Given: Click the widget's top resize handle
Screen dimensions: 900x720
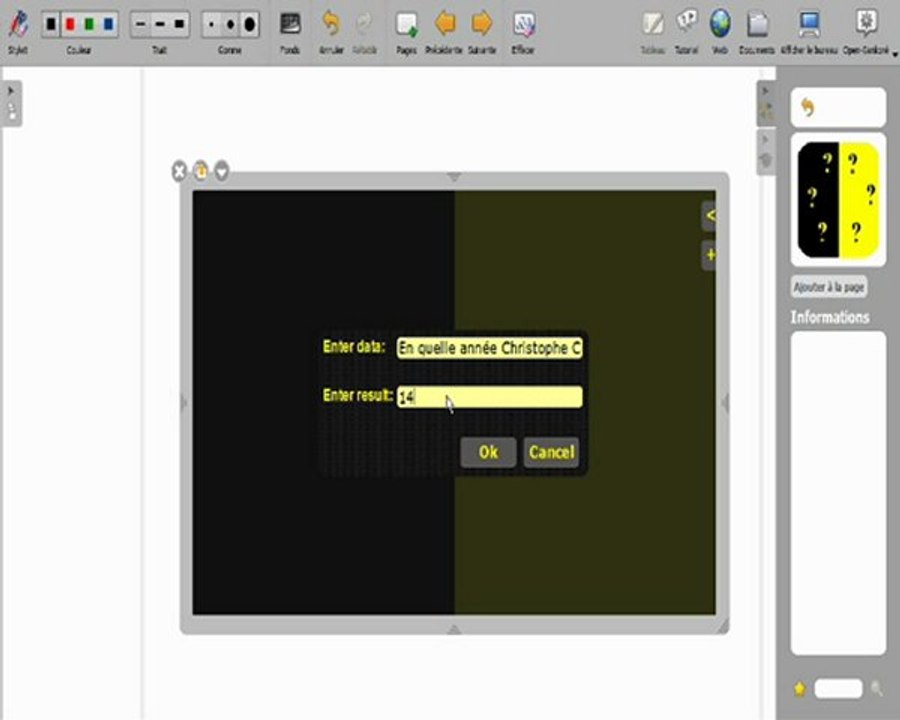Looking at the screenshot, I should (x=454, y=177).
